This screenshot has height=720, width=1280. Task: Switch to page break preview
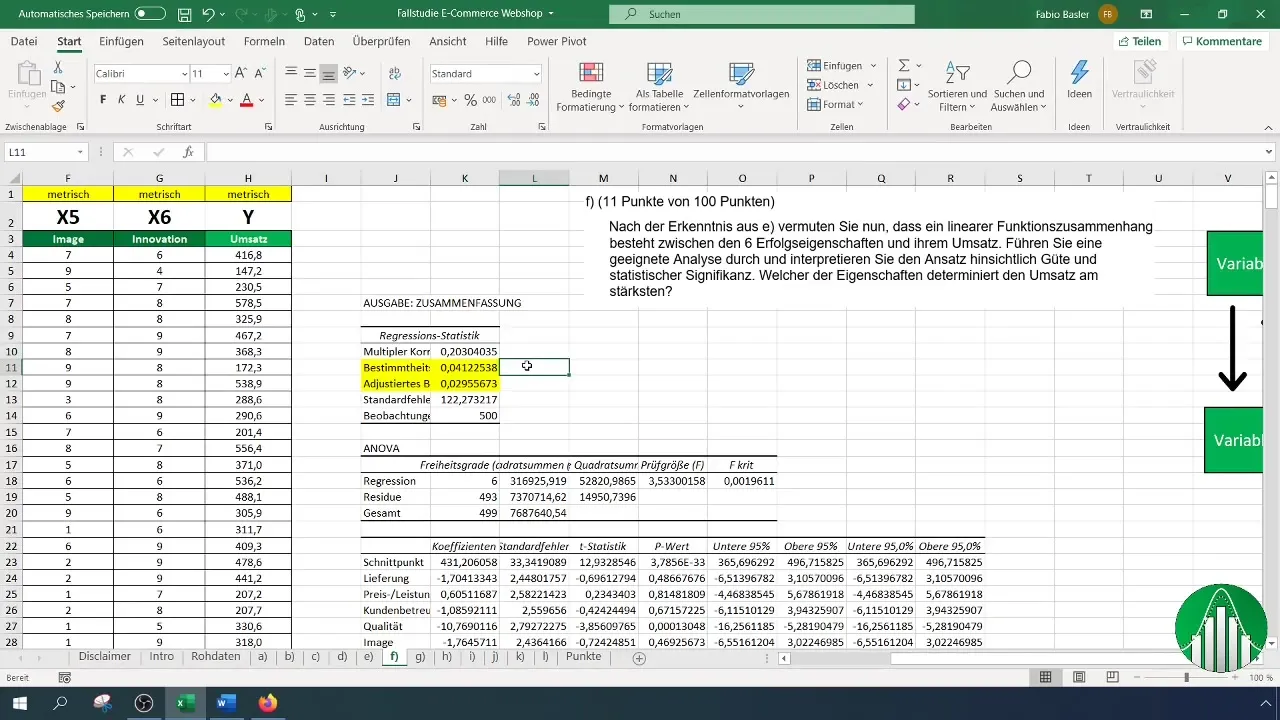click(1111, 678)
